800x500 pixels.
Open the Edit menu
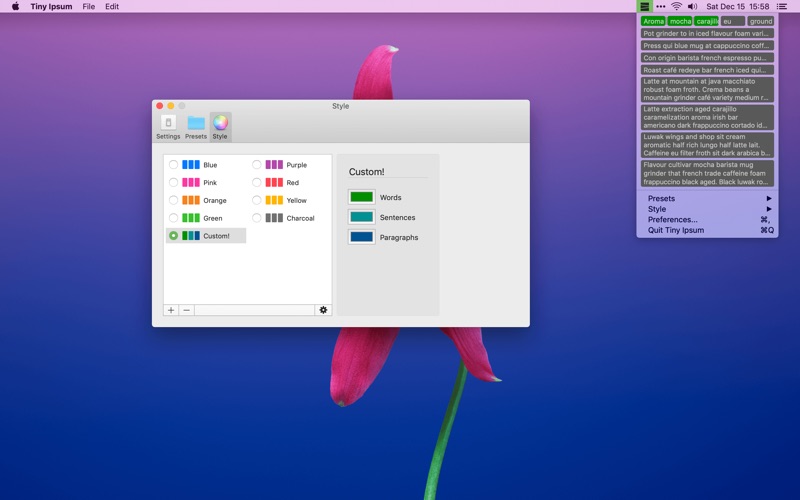coord(112,6)
